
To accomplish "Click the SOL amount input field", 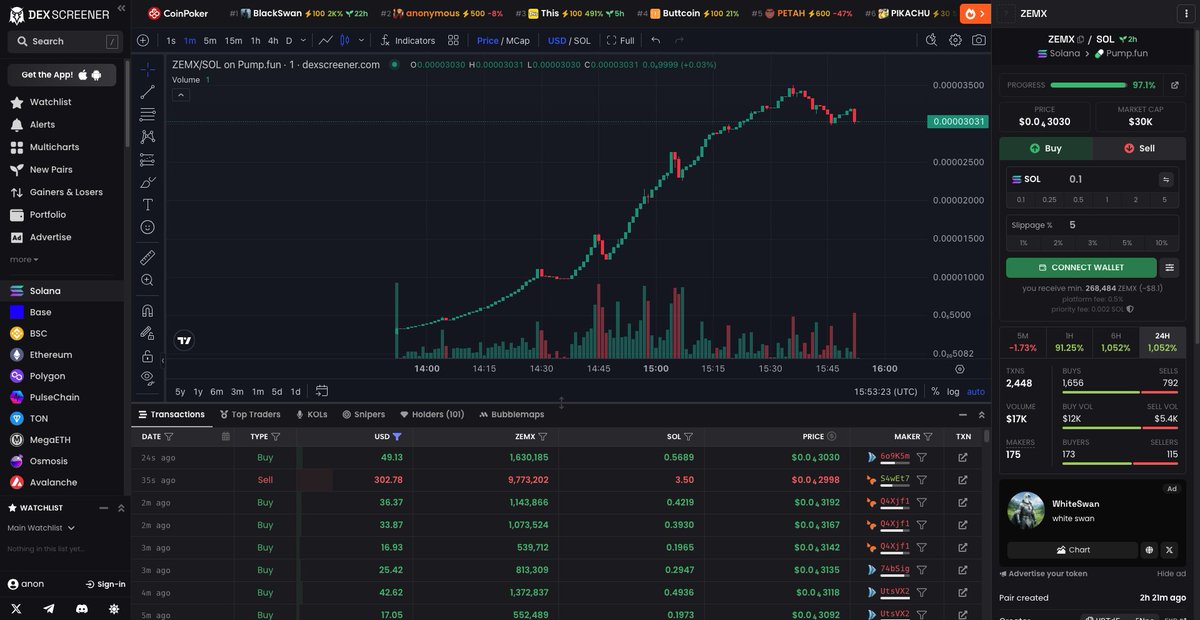I will pos(1110,179).
